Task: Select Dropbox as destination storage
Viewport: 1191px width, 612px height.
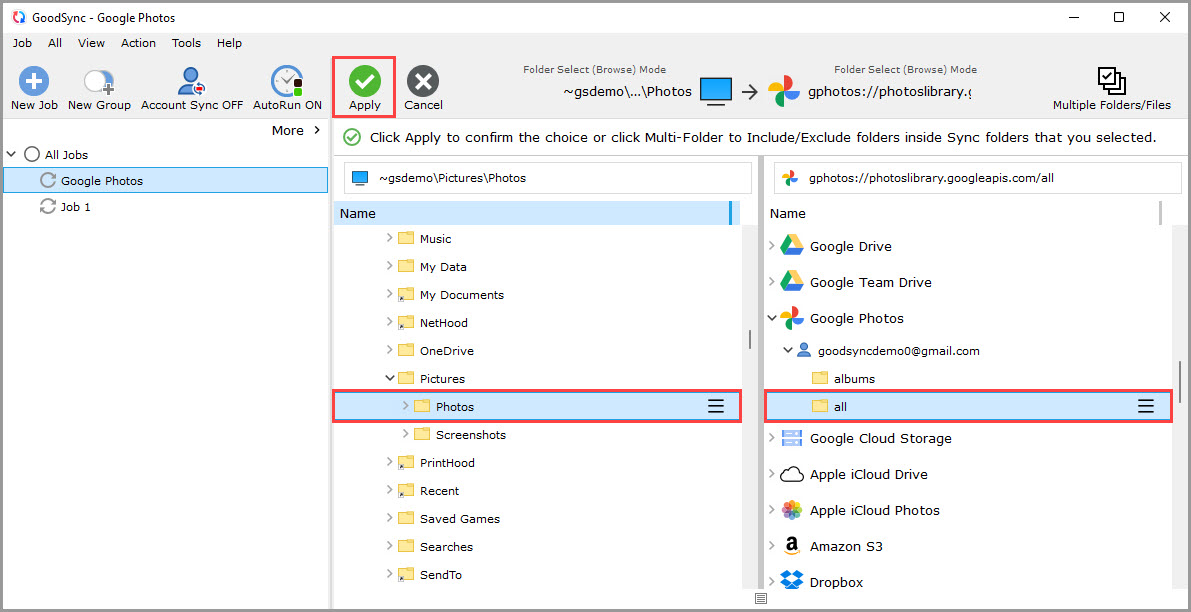Action: coord(837,581)
